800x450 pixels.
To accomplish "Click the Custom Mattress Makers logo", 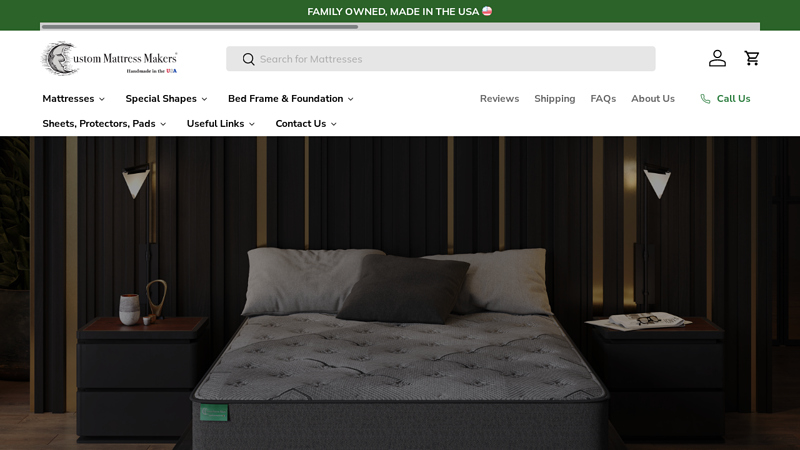I will click(110, 59).
